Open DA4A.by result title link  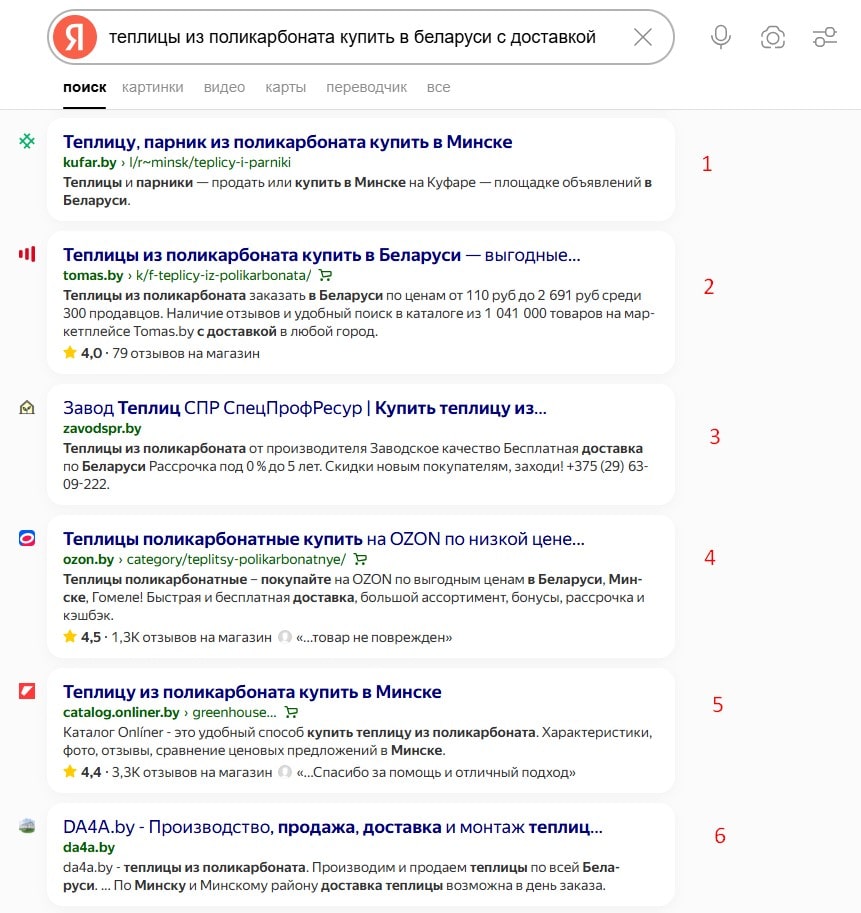332,827
